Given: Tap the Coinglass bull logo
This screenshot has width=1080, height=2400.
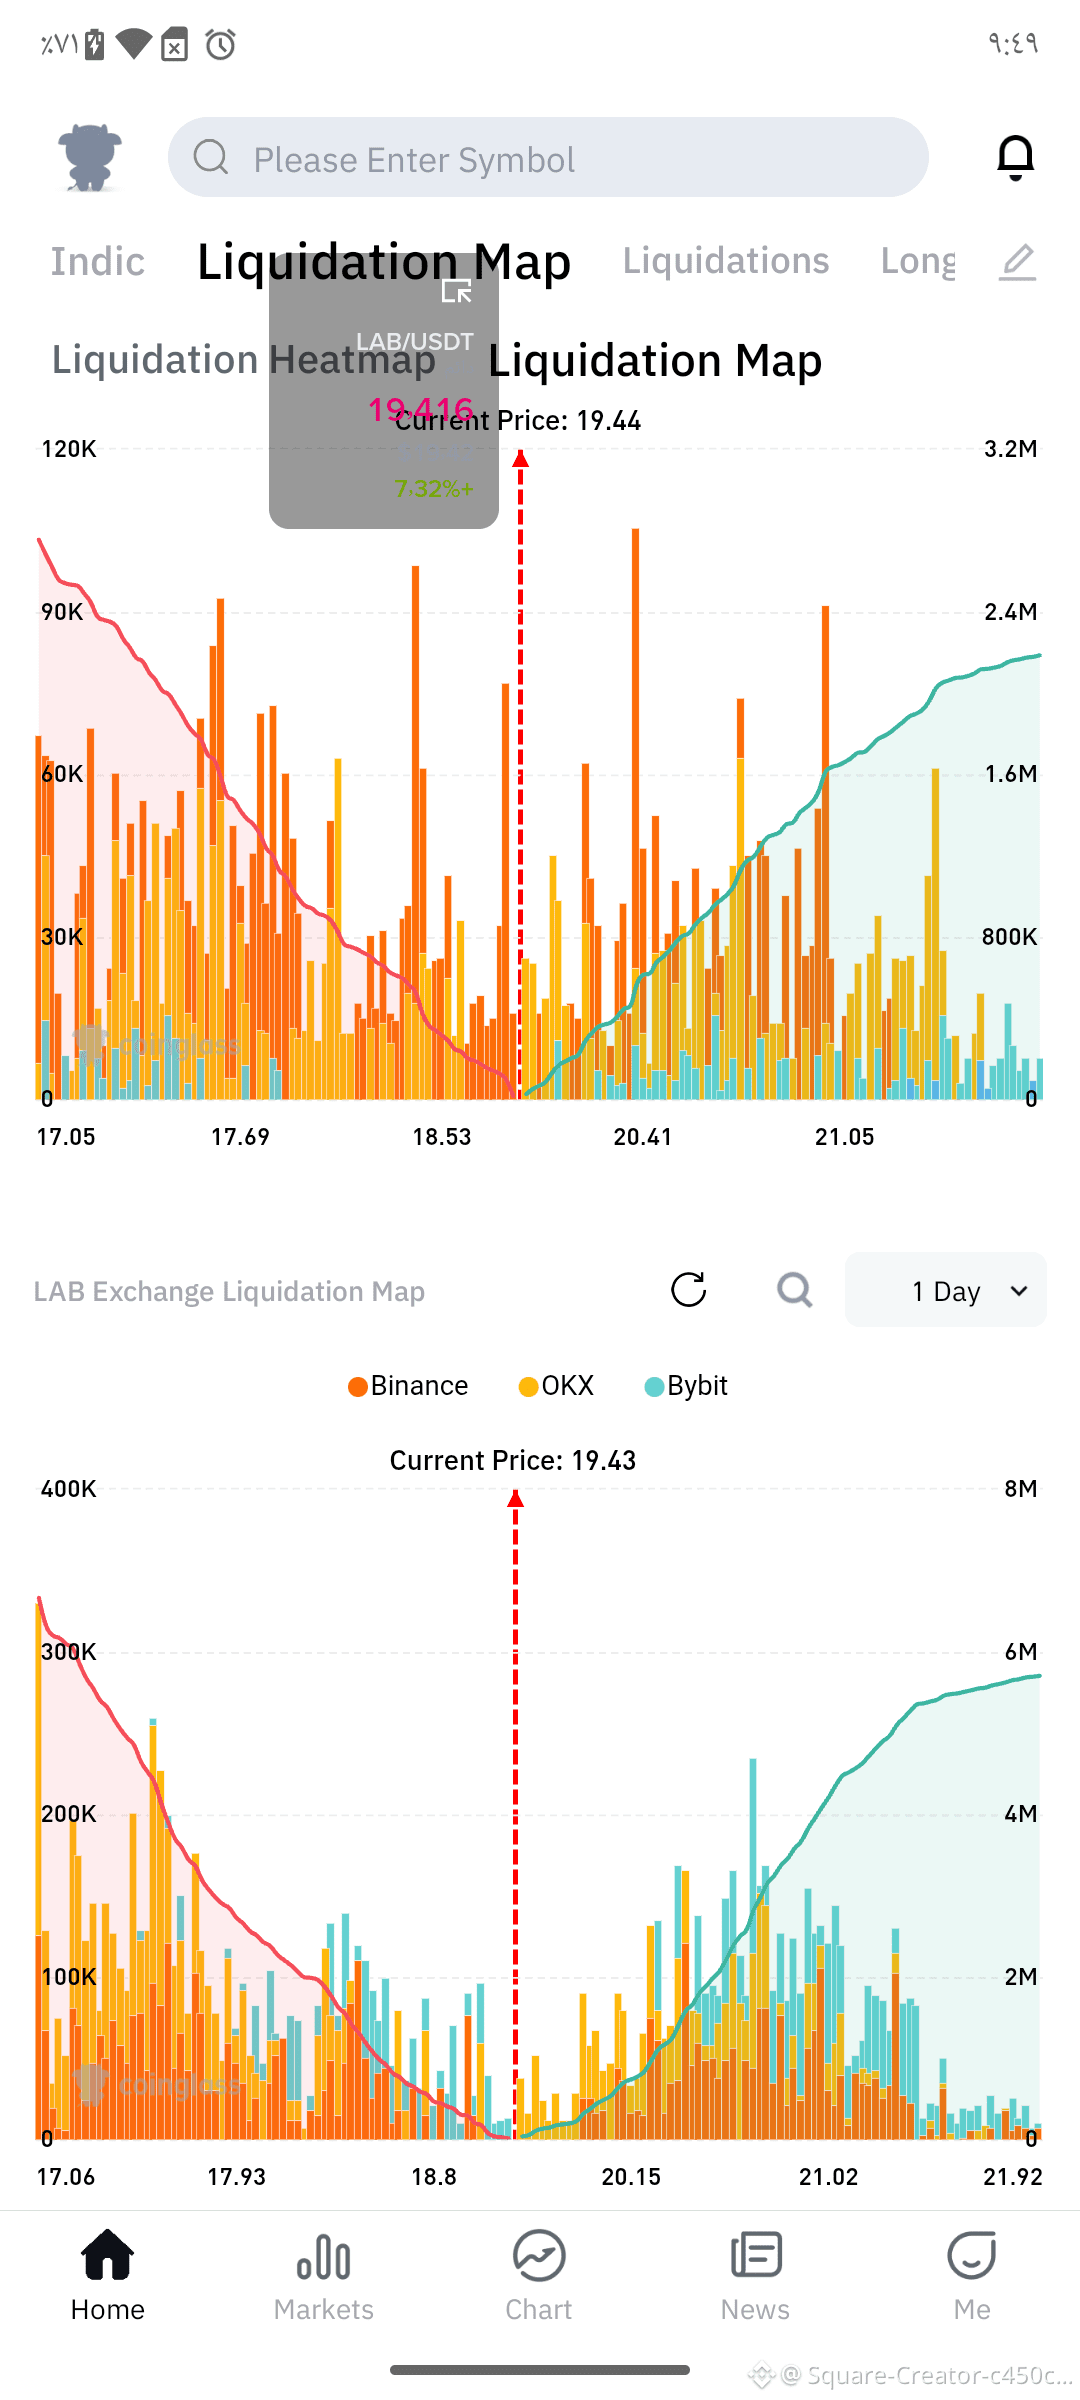Looking at the screenshot, I should tap(90, 157).
